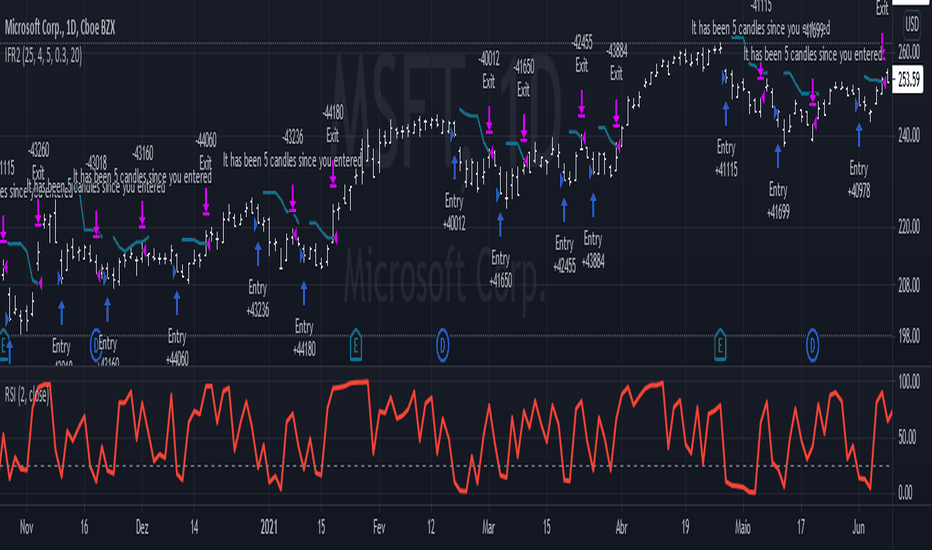This screenshot has width=932, height=550.
Task: Click the RSI 0.00 scale label
Action: (904, 492)
